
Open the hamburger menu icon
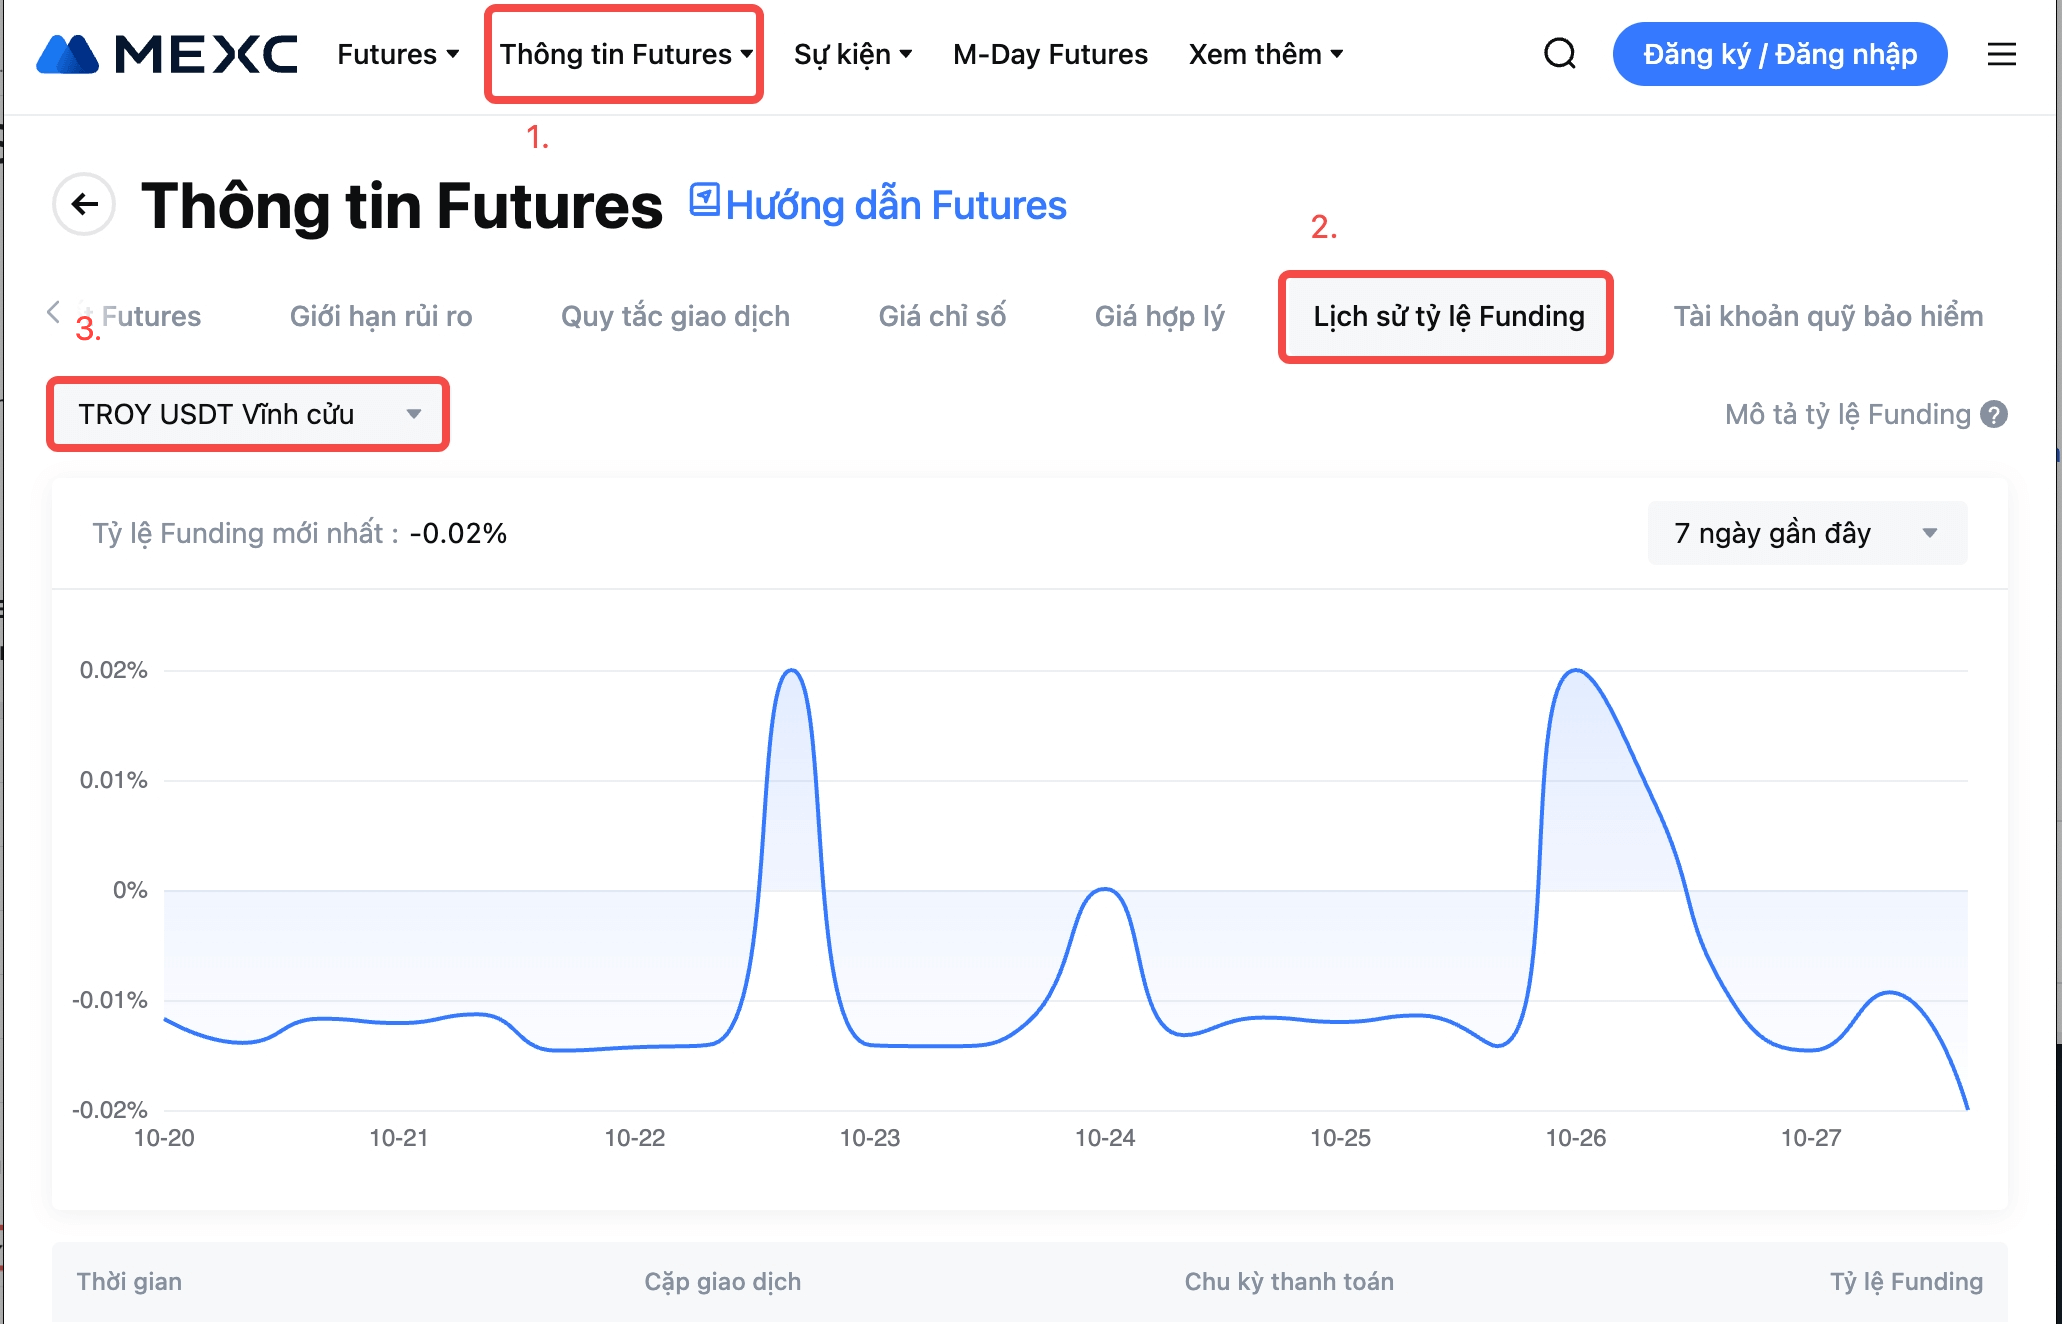click(x=2001, y=54)
